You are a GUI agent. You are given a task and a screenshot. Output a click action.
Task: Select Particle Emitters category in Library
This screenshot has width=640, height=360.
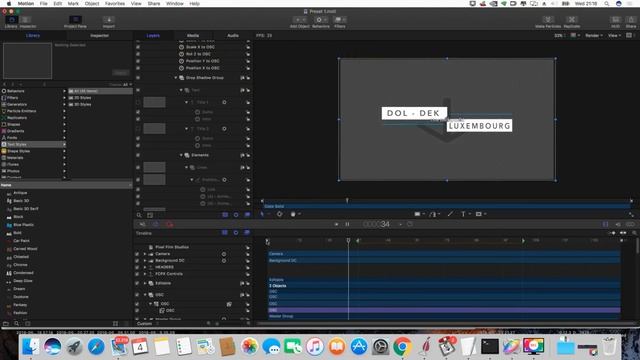coord(33,111)
